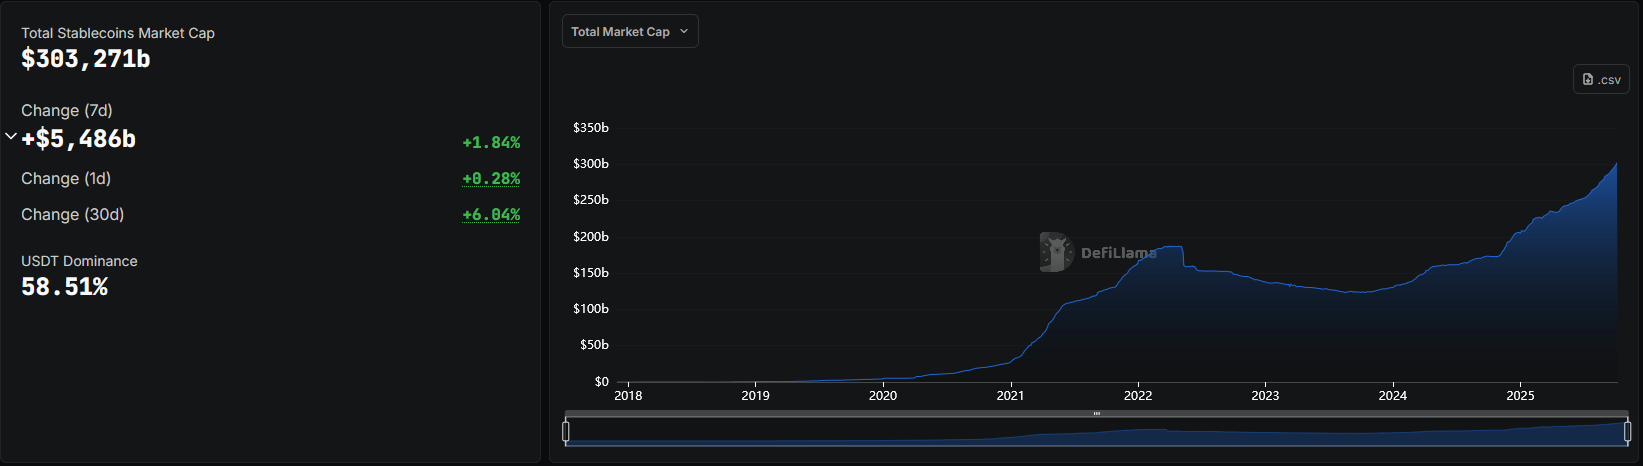Click the file icon on the .csv button
The height and width of the screenshot is (466, 1643).
[1588, 80]
